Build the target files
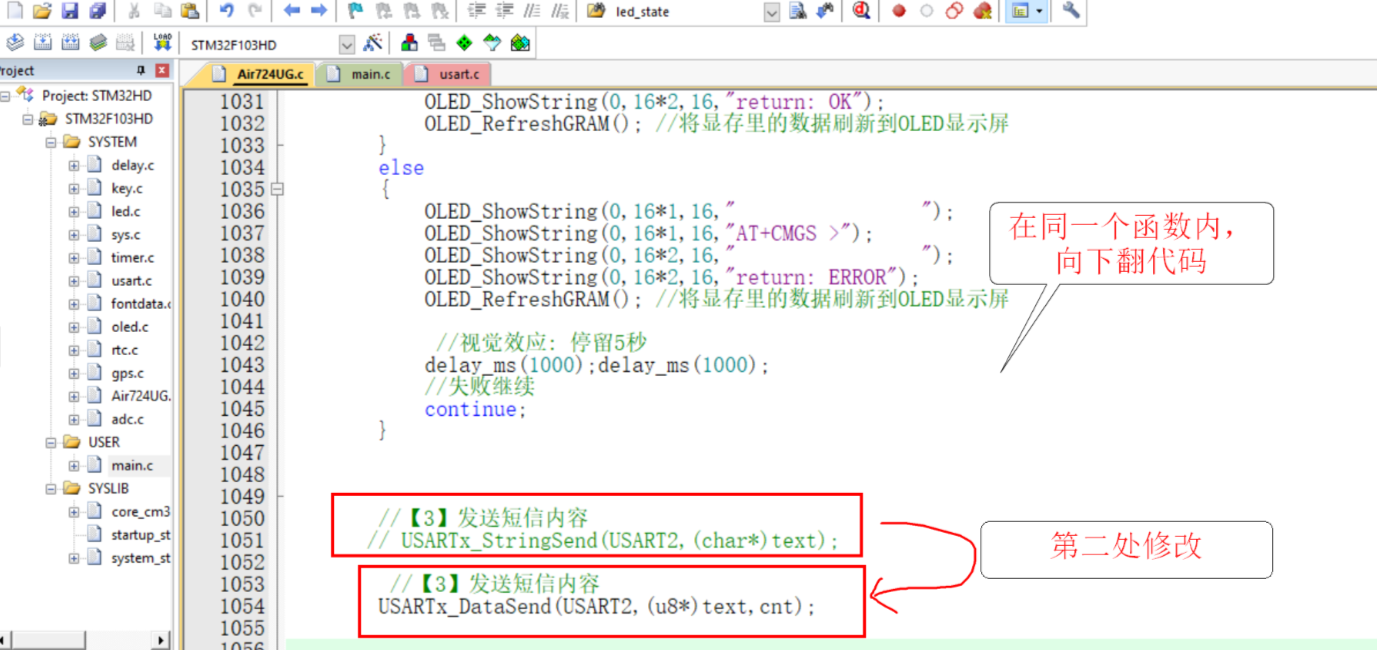This screenshot has height=650, width=1377. 42,43
